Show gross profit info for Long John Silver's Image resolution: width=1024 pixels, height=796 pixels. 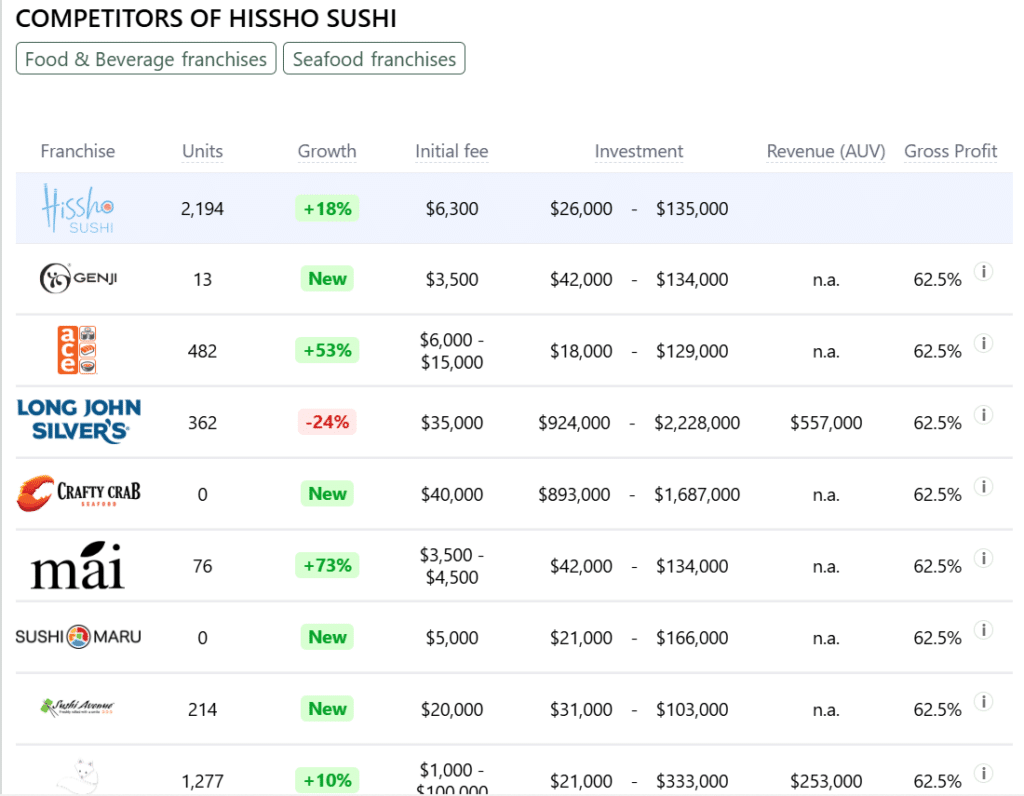[984, 415]
